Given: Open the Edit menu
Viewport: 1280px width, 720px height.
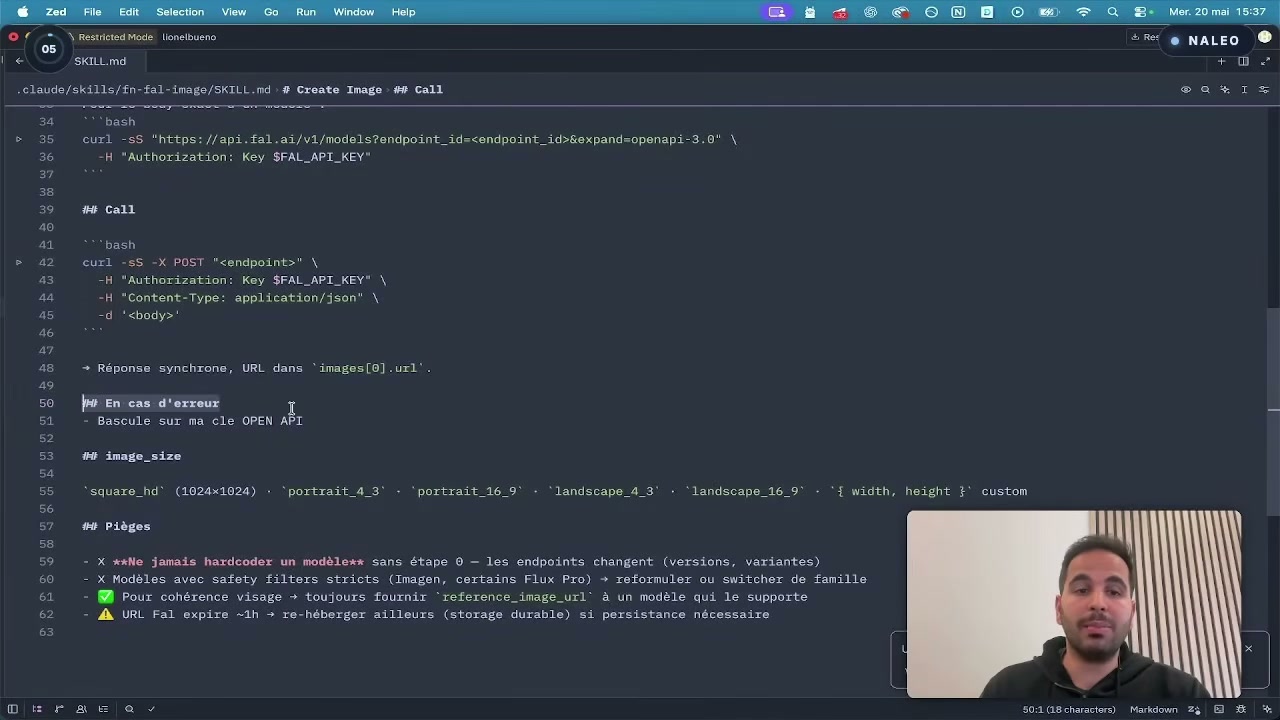Looking at the screenshot, I should point(129,12).
